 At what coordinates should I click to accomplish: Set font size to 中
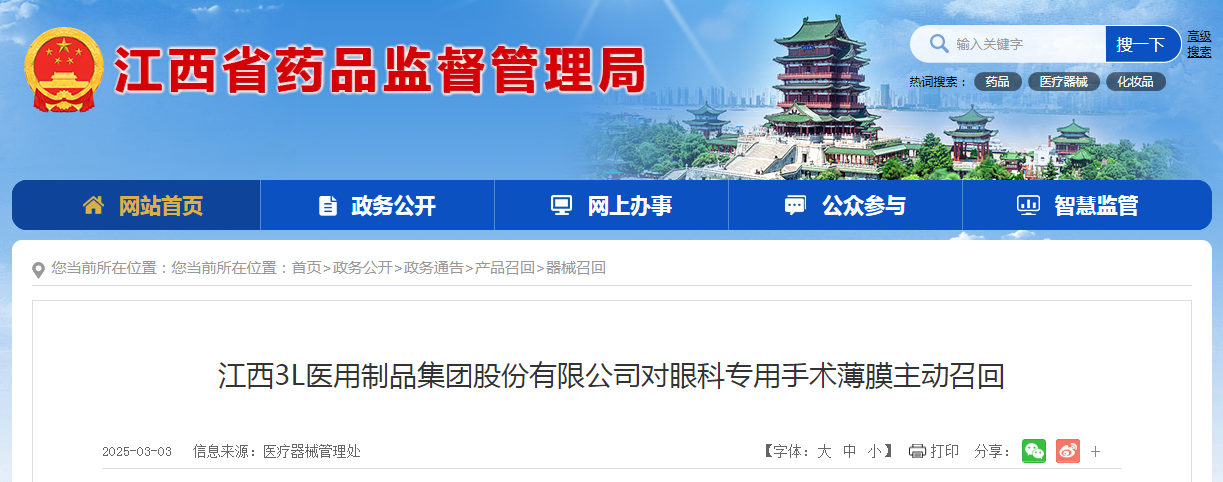849,452
